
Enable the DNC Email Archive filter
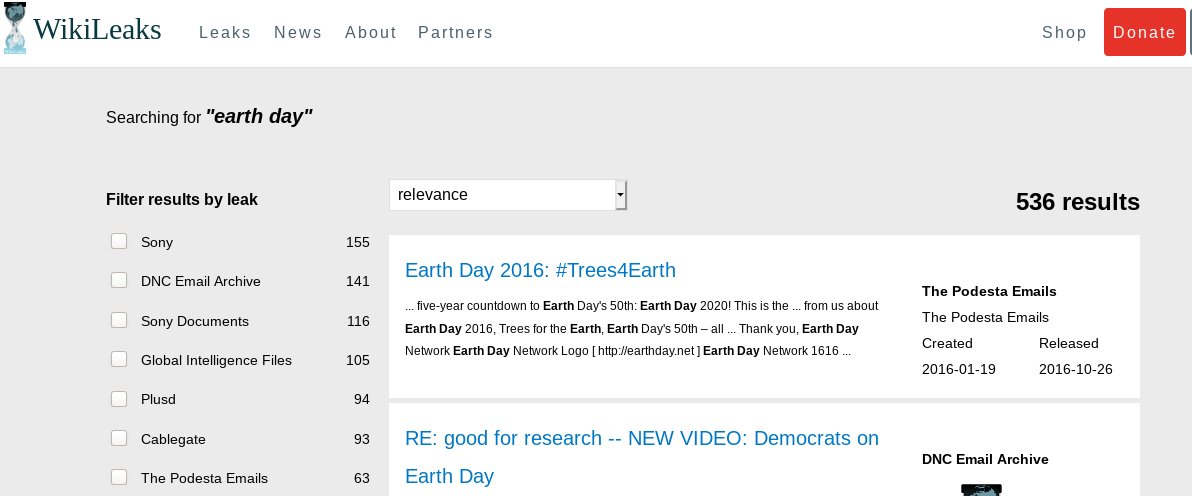[x=119, y=280]
